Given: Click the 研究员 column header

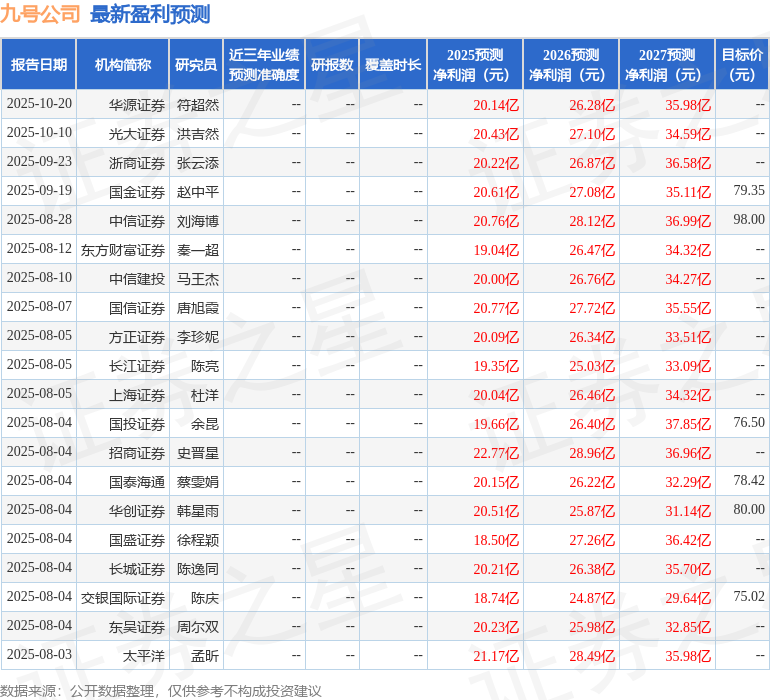Looking at the screenshot, I should (x=196, y=65).
